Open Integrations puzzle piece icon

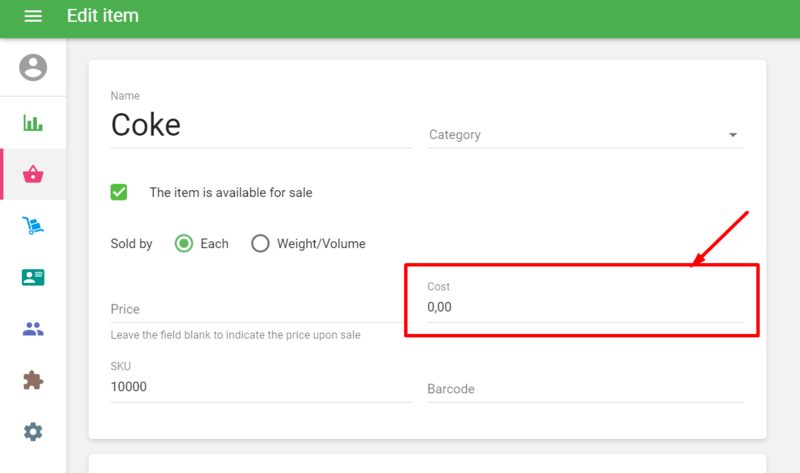pos(33,381)
